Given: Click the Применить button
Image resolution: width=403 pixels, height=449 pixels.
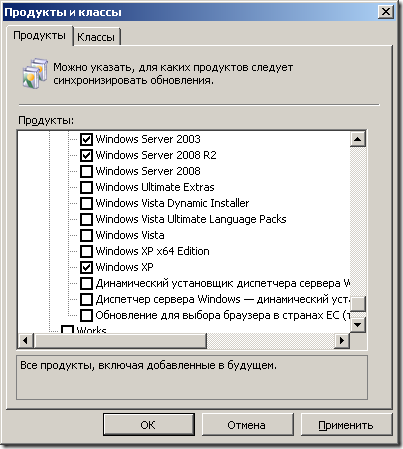Looking at the screenshot, I should tap(346, 425).
